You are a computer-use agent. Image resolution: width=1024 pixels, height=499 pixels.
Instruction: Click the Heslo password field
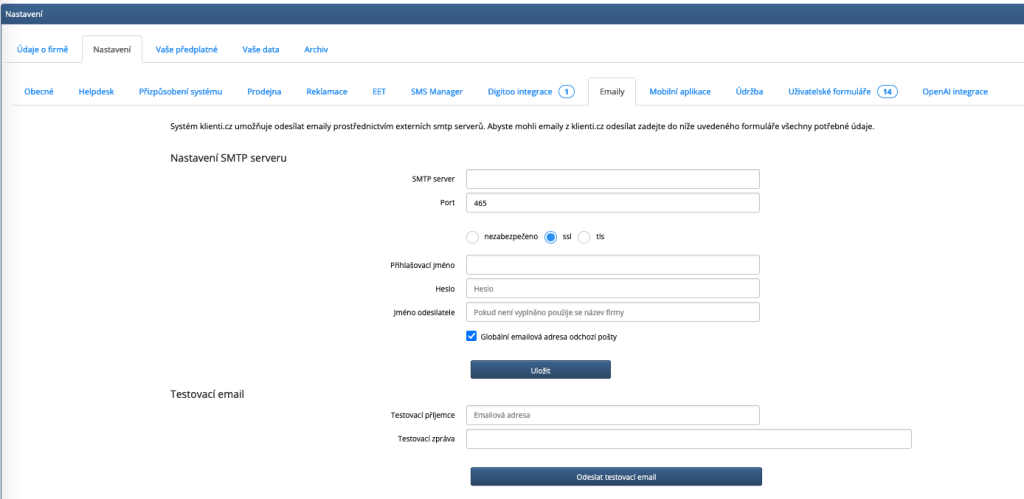click(613, 288)
